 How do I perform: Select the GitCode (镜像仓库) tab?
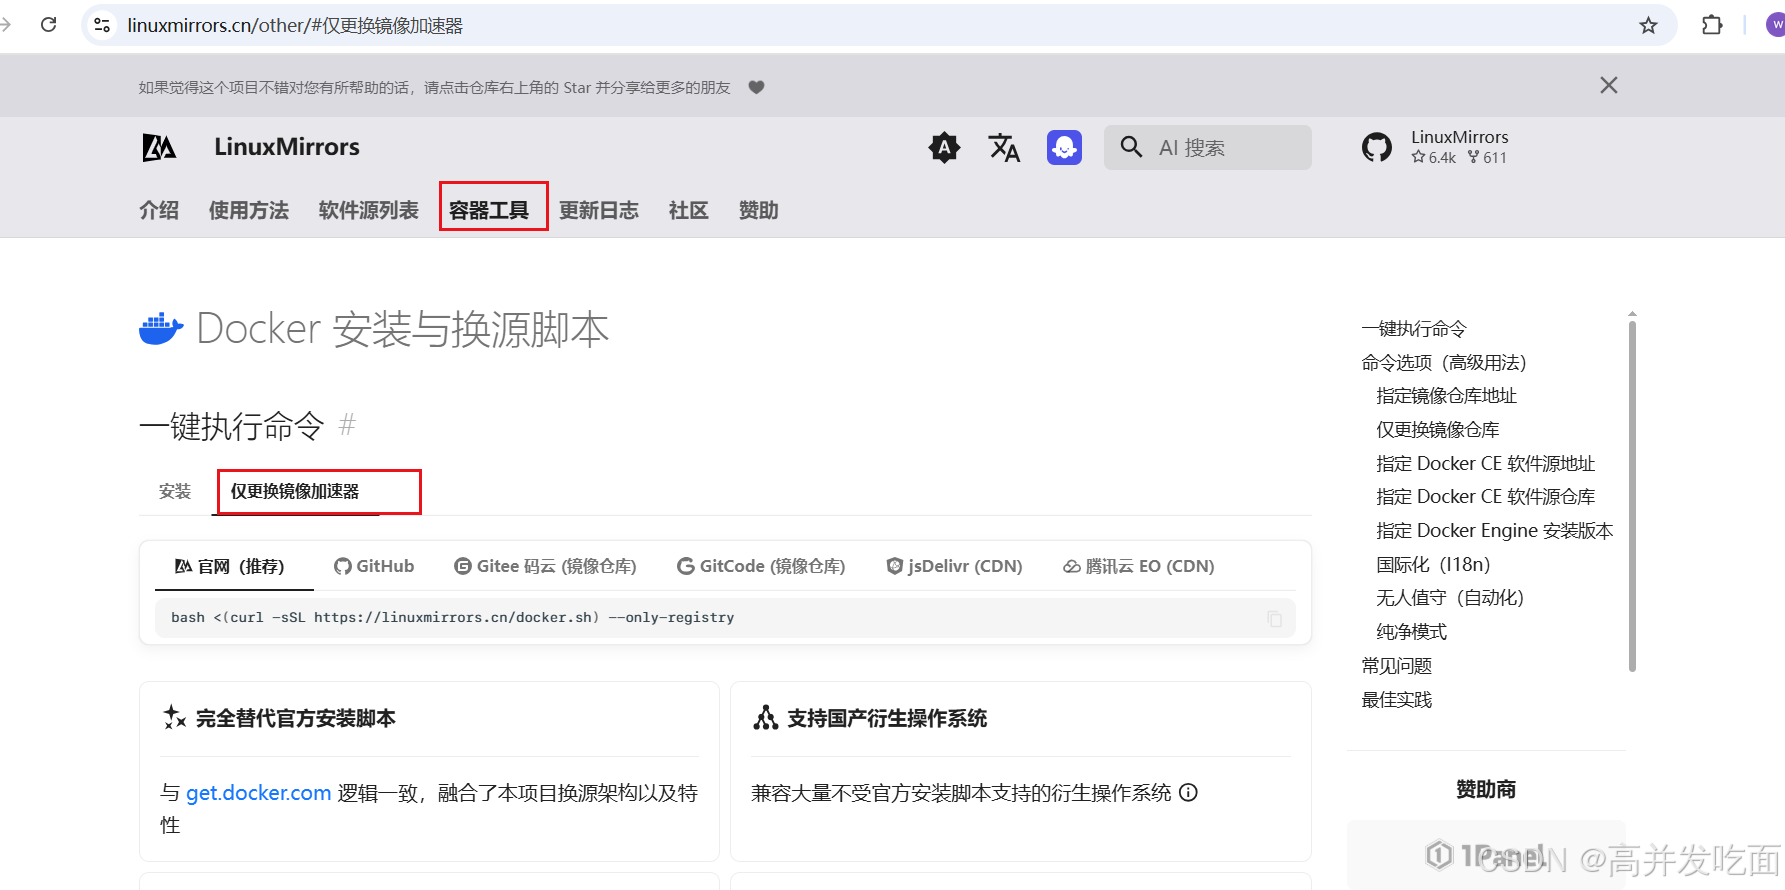coord(761,566)
